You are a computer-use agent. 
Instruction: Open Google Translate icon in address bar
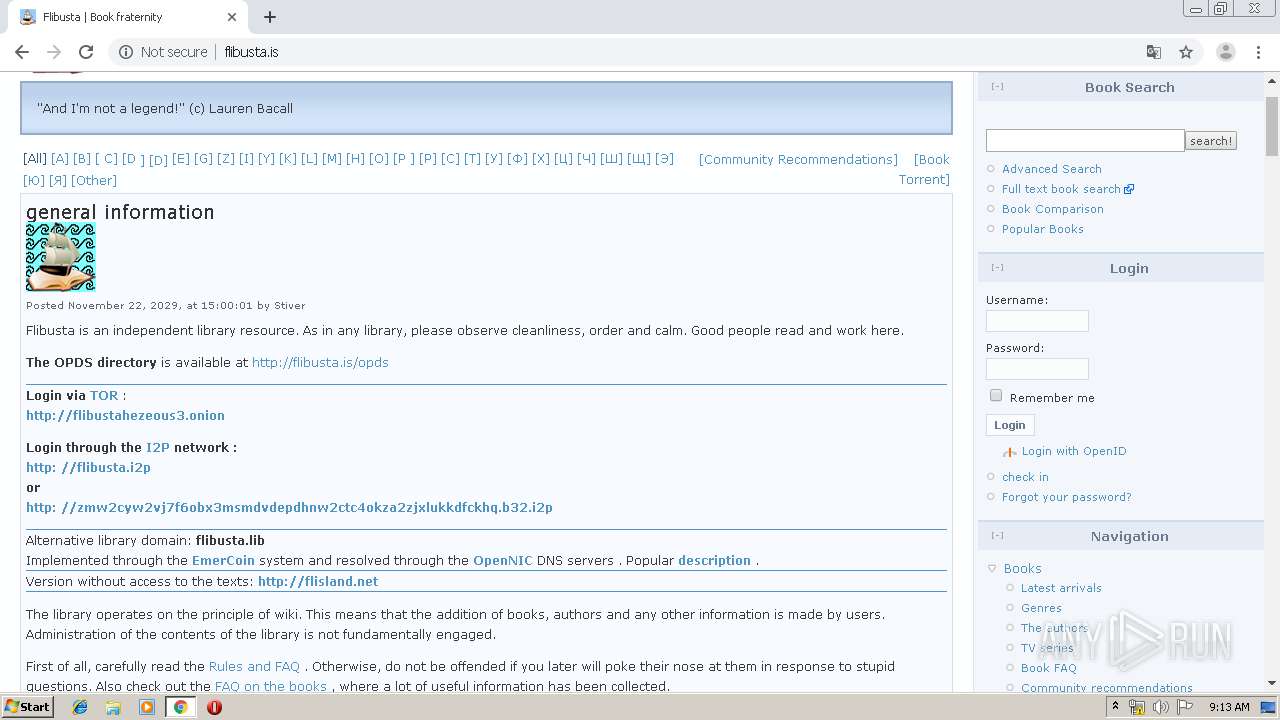[1154, 52]
